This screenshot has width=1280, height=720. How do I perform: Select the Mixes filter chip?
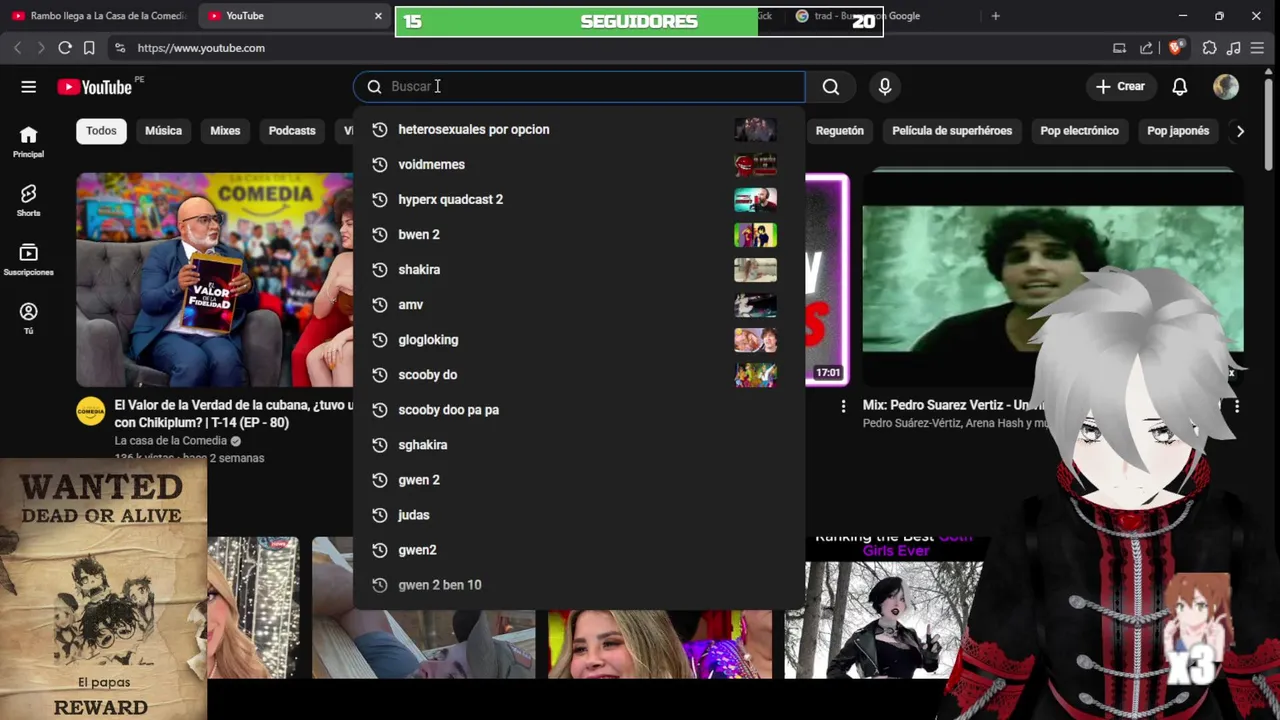tap(225, 131)
